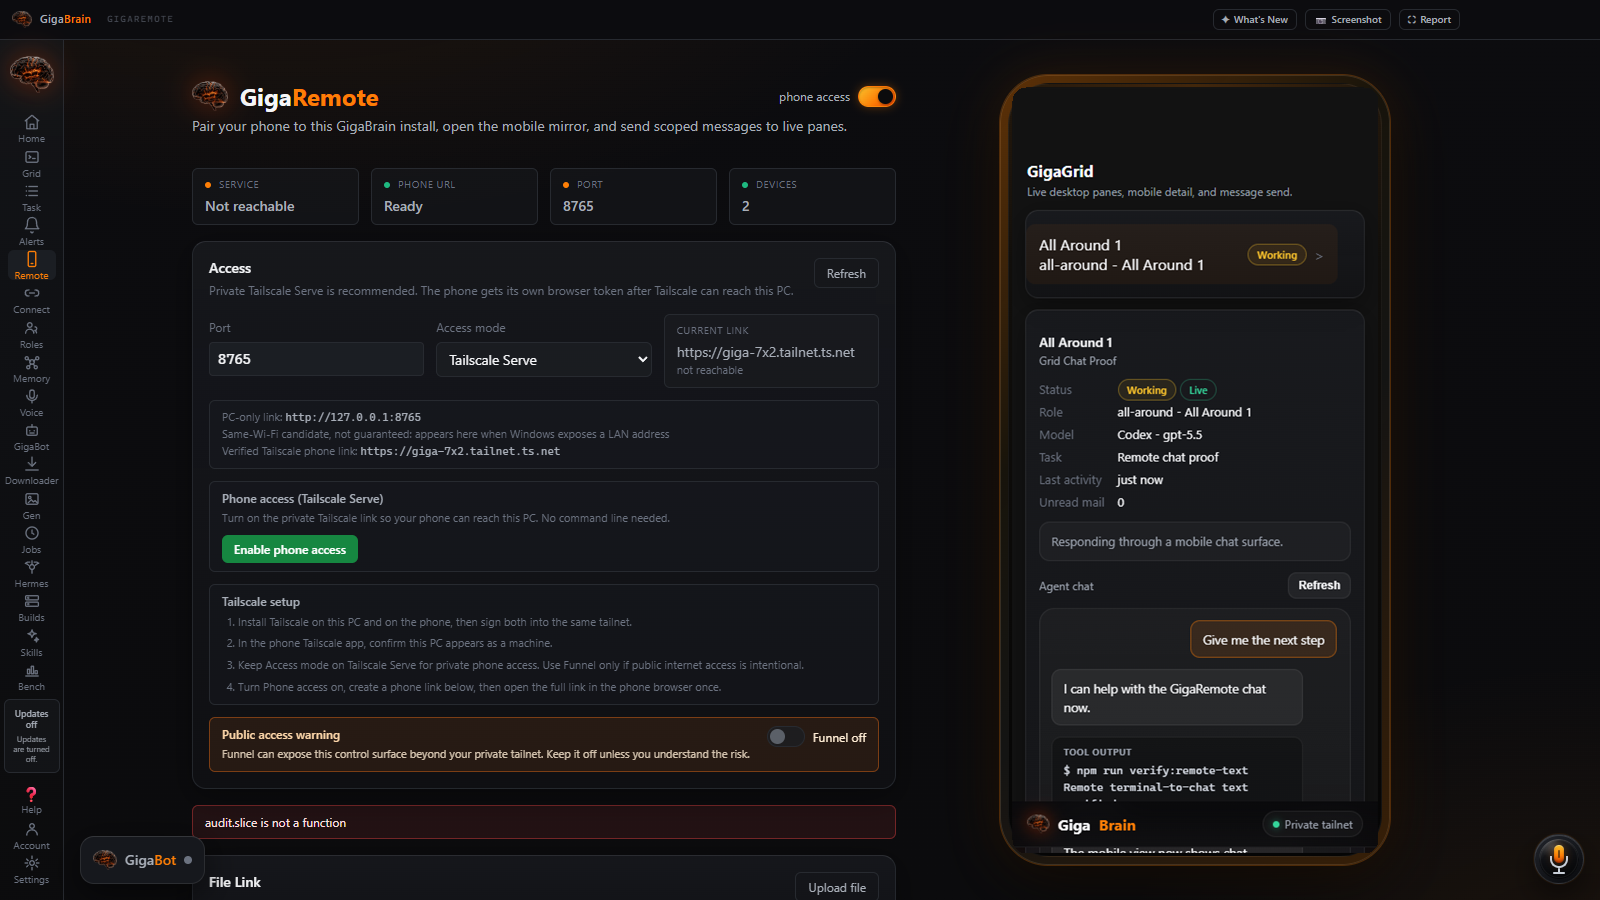Click the floating microphone button
Image resolution: width=1600 pixels, height=900 pixels.
click(1558, 858)
